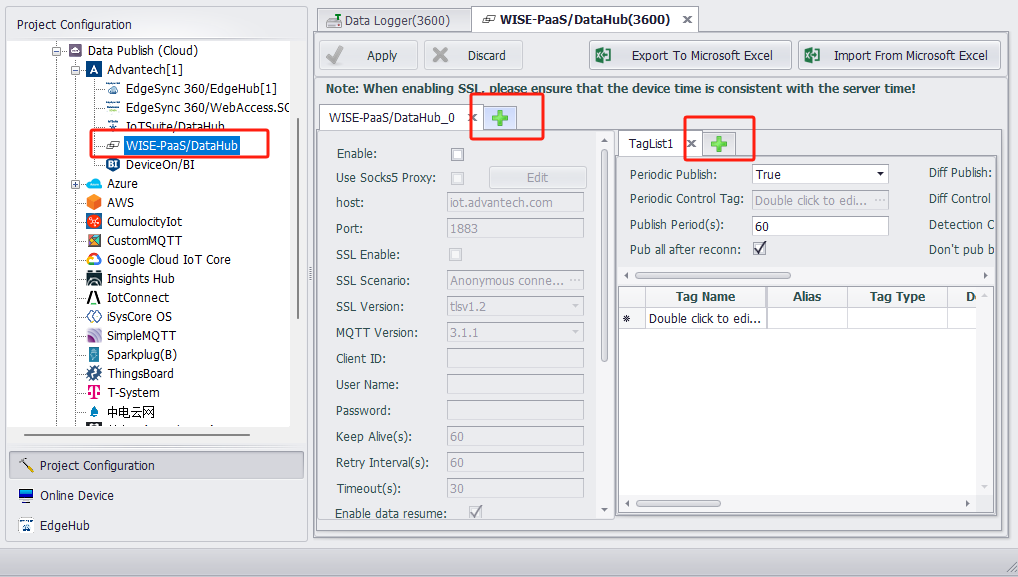The image size is (1018, 577).
Task: Uncheck Pub all after reconn option
Action: click(760, 249)
